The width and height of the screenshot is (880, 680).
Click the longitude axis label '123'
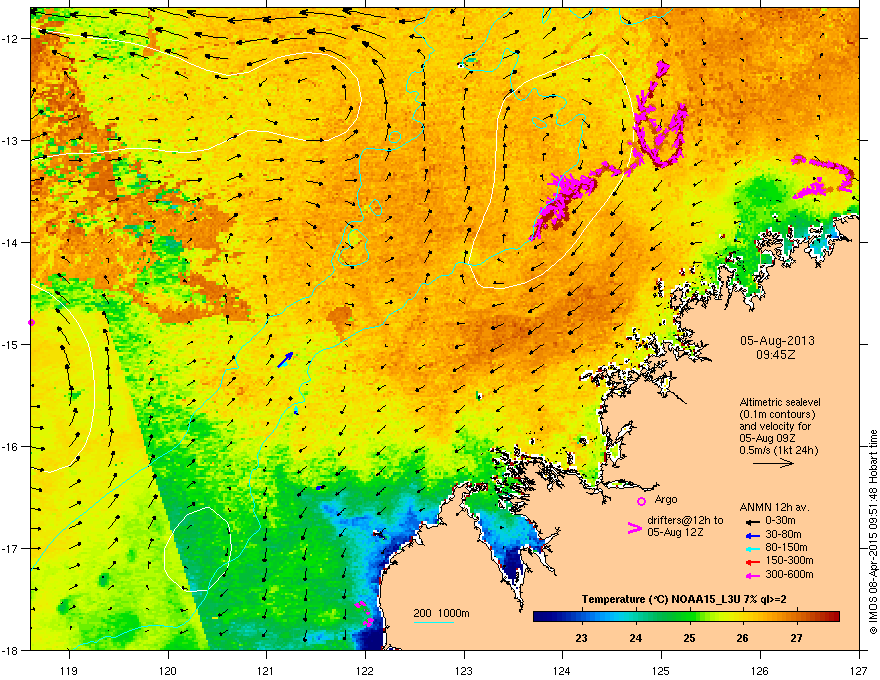(x=464, y=670)
